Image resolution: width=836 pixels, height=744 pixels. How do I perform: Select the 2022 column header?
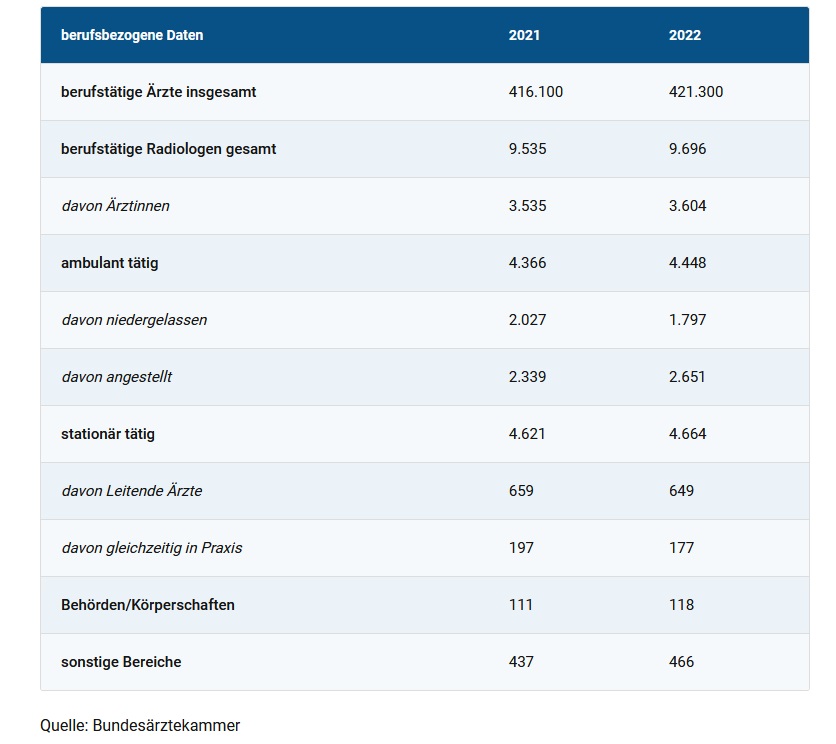tap(685, 35)
